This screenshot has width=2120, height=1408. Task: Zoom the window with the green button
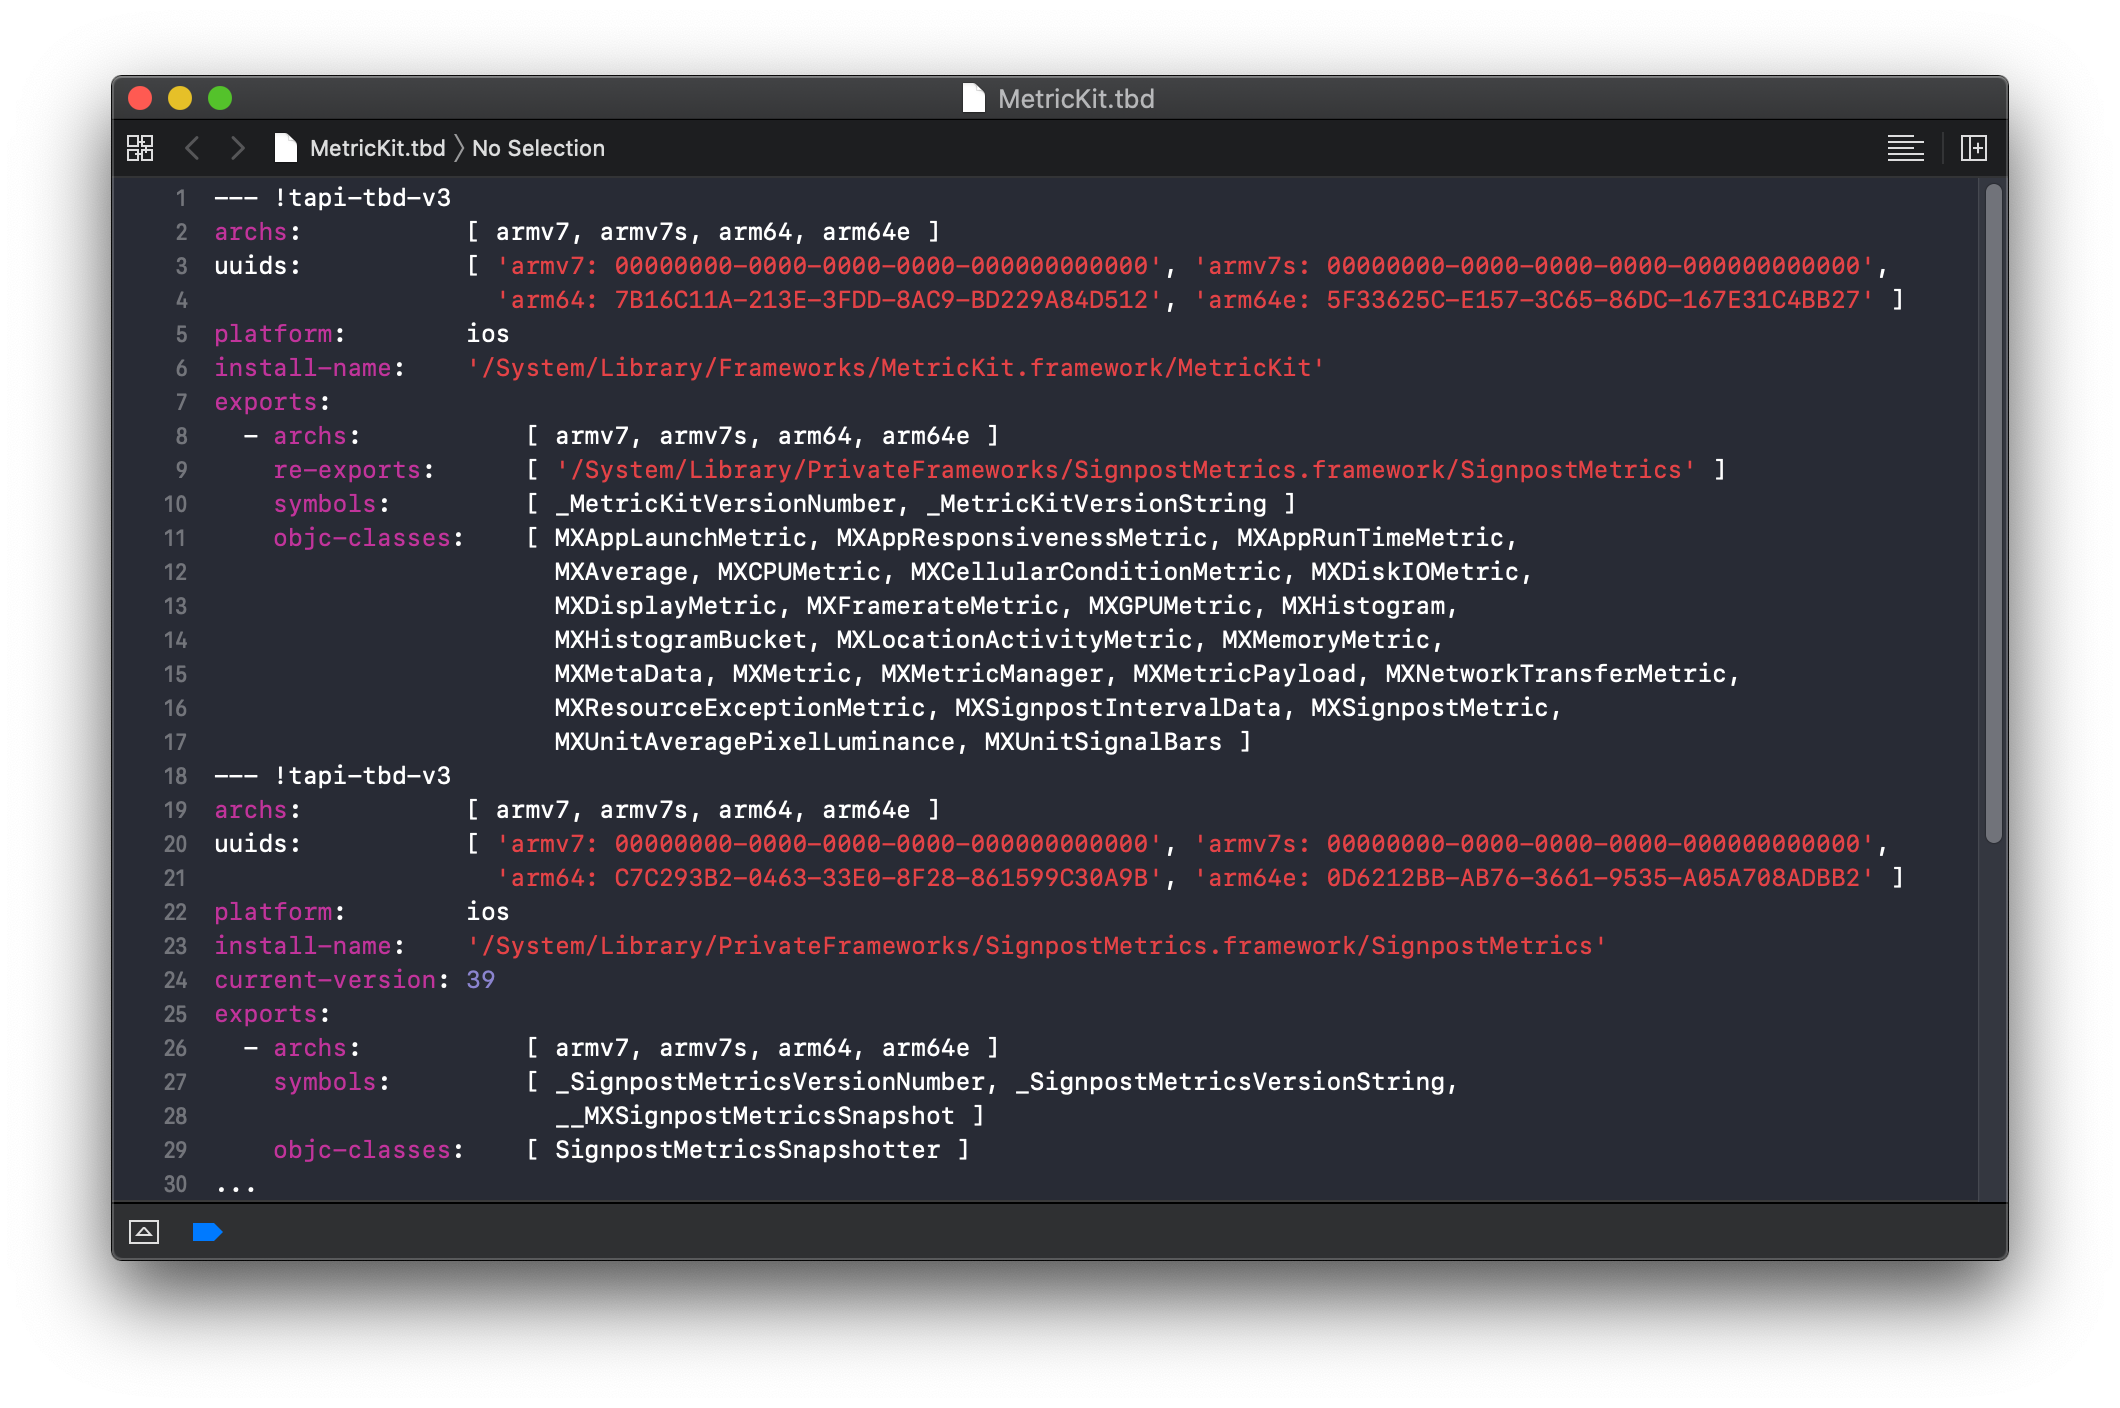point(220,98)
